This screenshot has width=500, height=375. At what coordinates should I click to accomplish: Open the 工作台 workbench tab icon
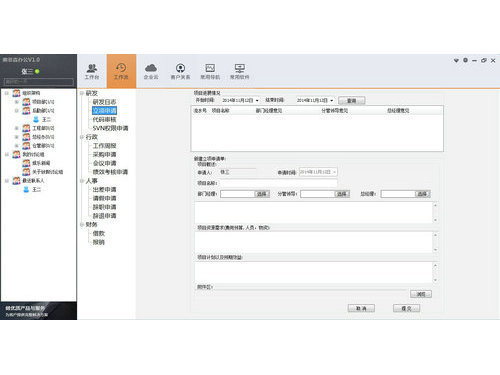[92, 71]
